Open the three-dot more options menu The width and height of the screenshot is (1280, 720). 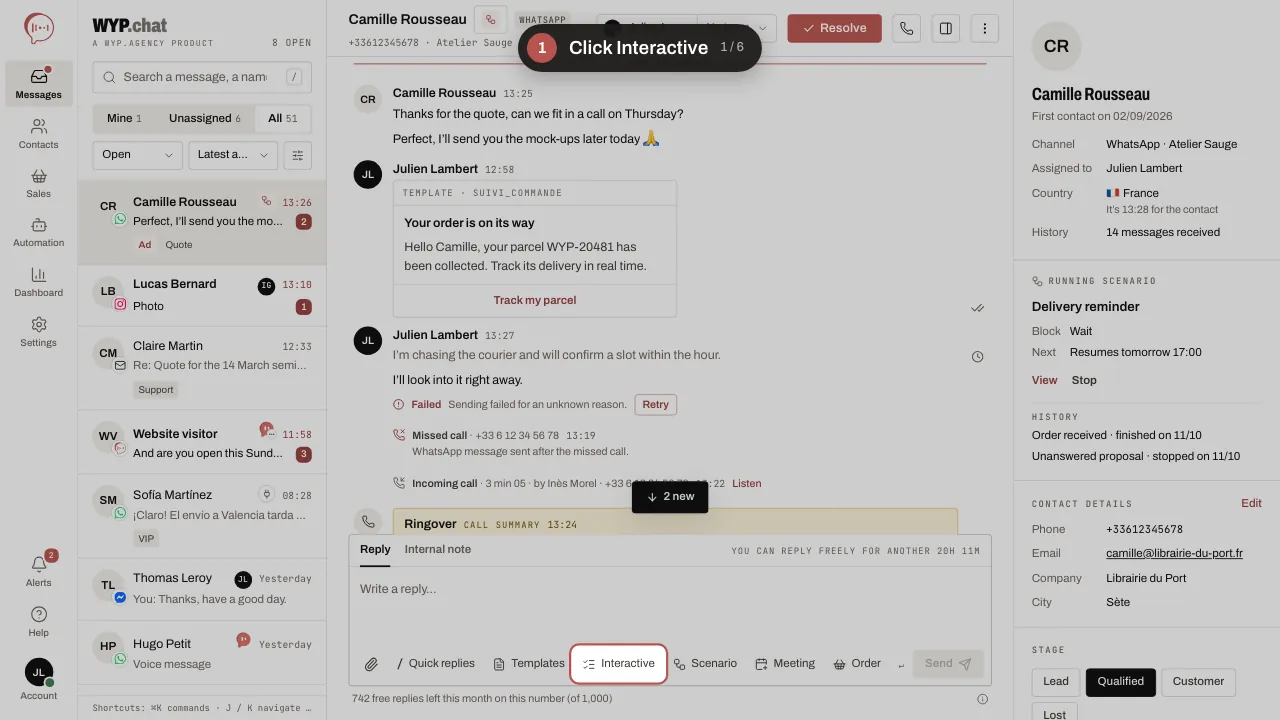pos(985,28)
